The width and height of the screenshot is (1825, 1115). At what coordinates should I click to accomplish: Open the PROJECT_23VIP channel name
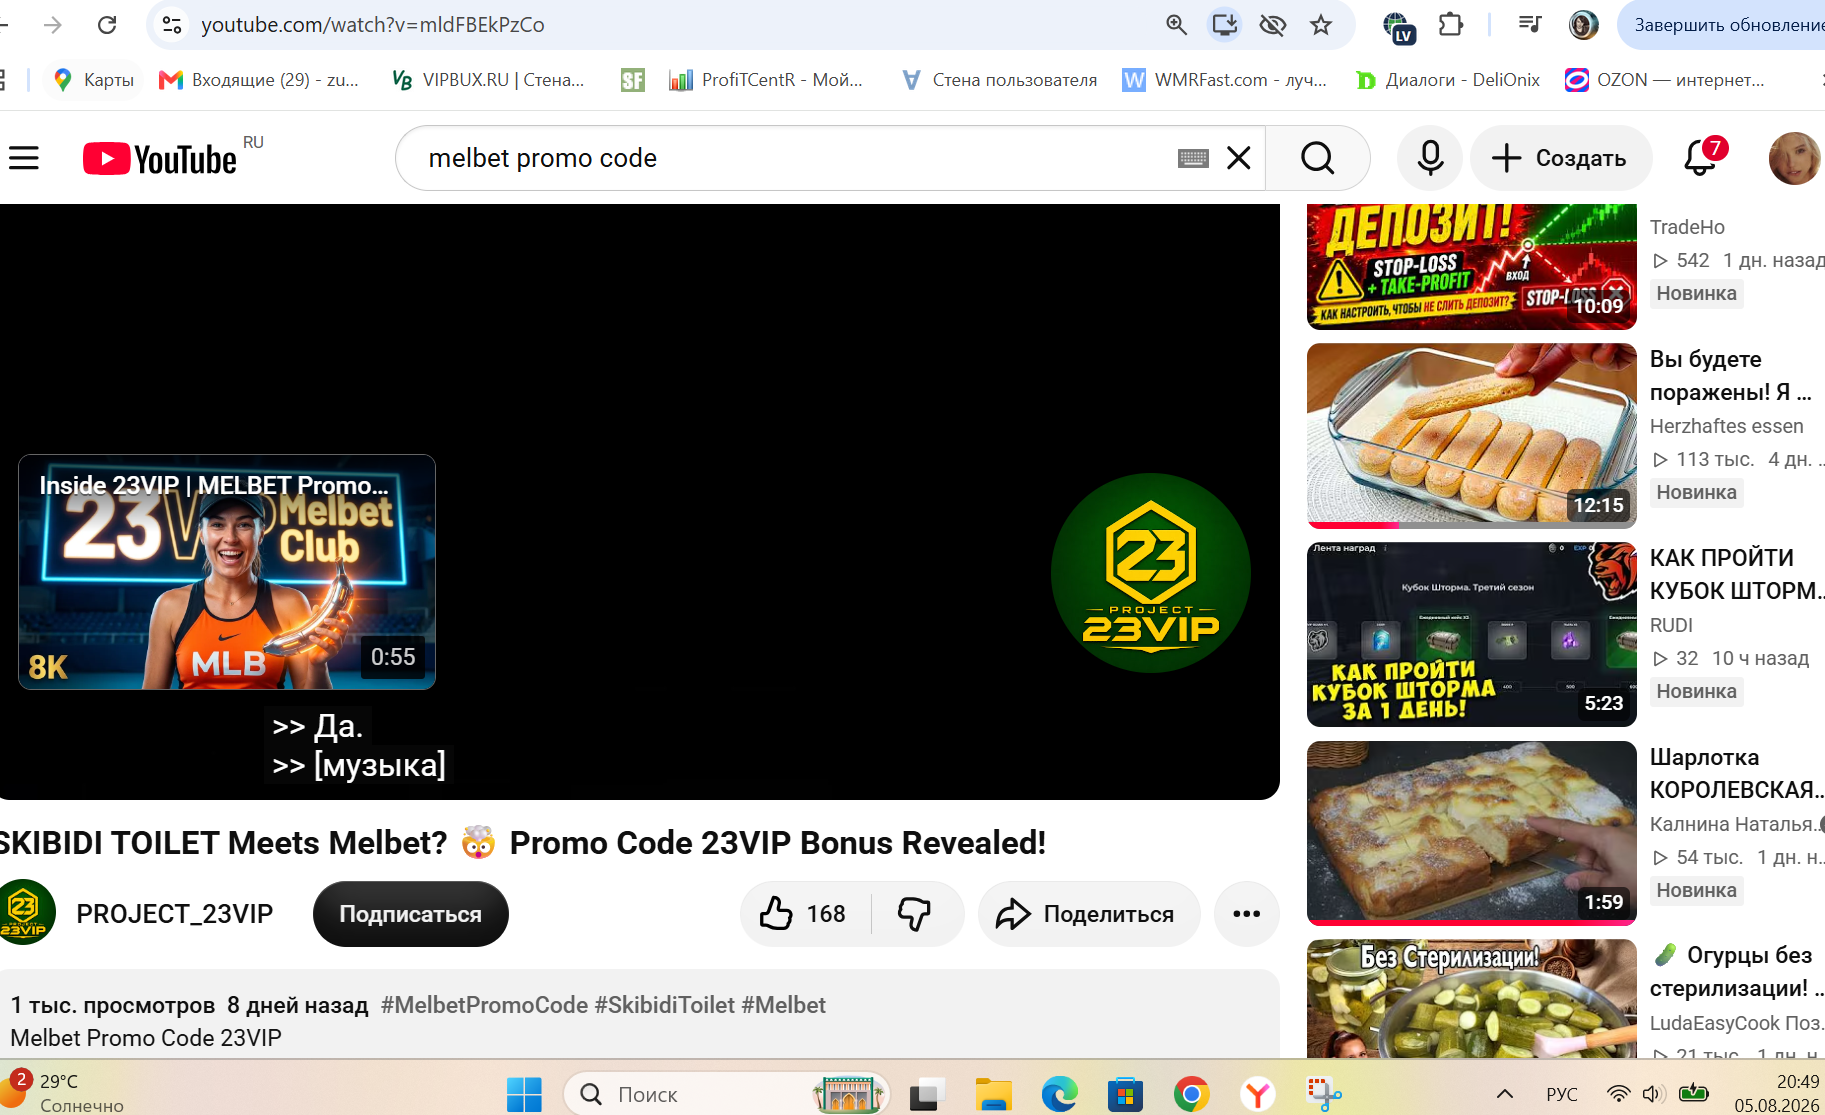coord(175,914)
